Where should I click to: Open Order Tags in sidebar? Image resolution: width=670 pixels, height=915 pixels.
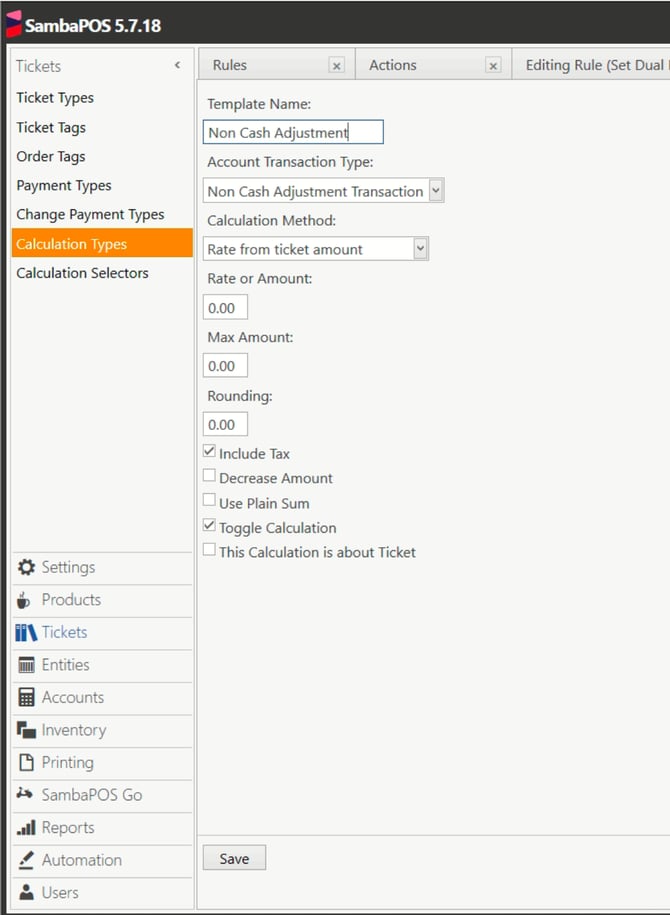51,156
